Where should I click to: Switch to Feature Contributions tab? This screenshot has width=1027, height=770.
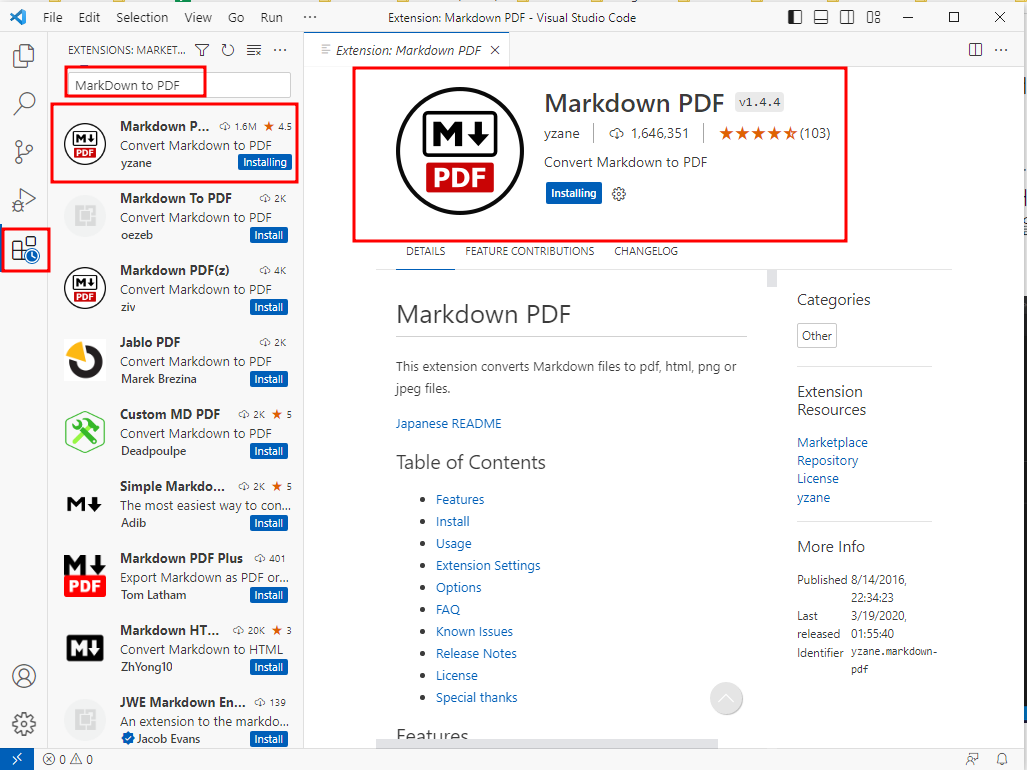(530, 251)
